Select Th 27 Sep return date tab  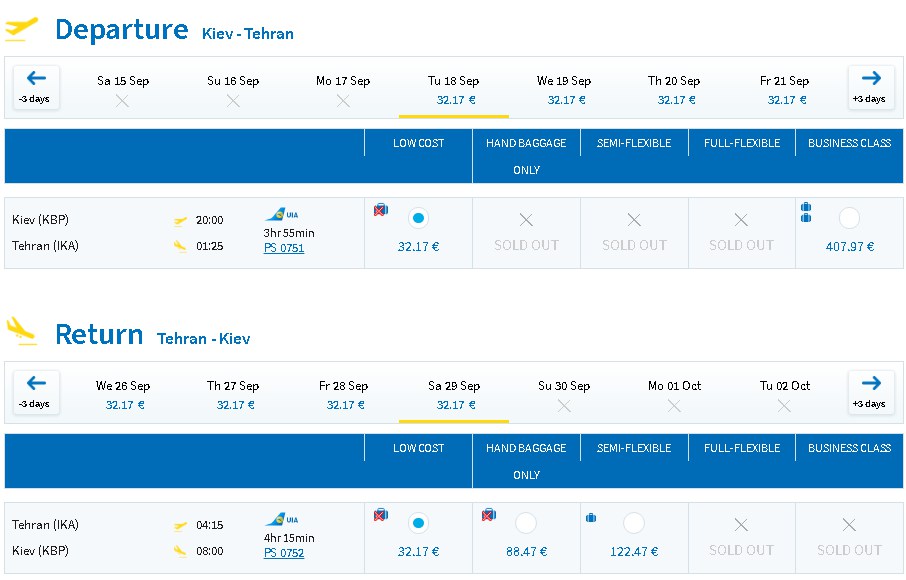click(233, 395)
